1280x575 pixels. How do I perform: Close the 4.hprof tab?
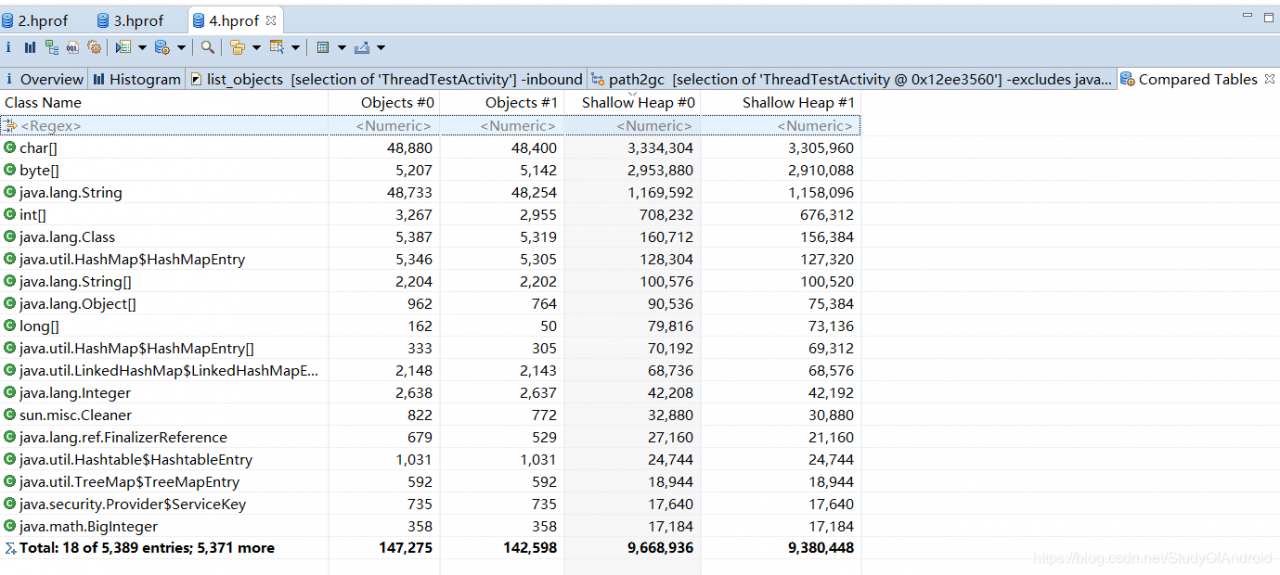[271, 21]
